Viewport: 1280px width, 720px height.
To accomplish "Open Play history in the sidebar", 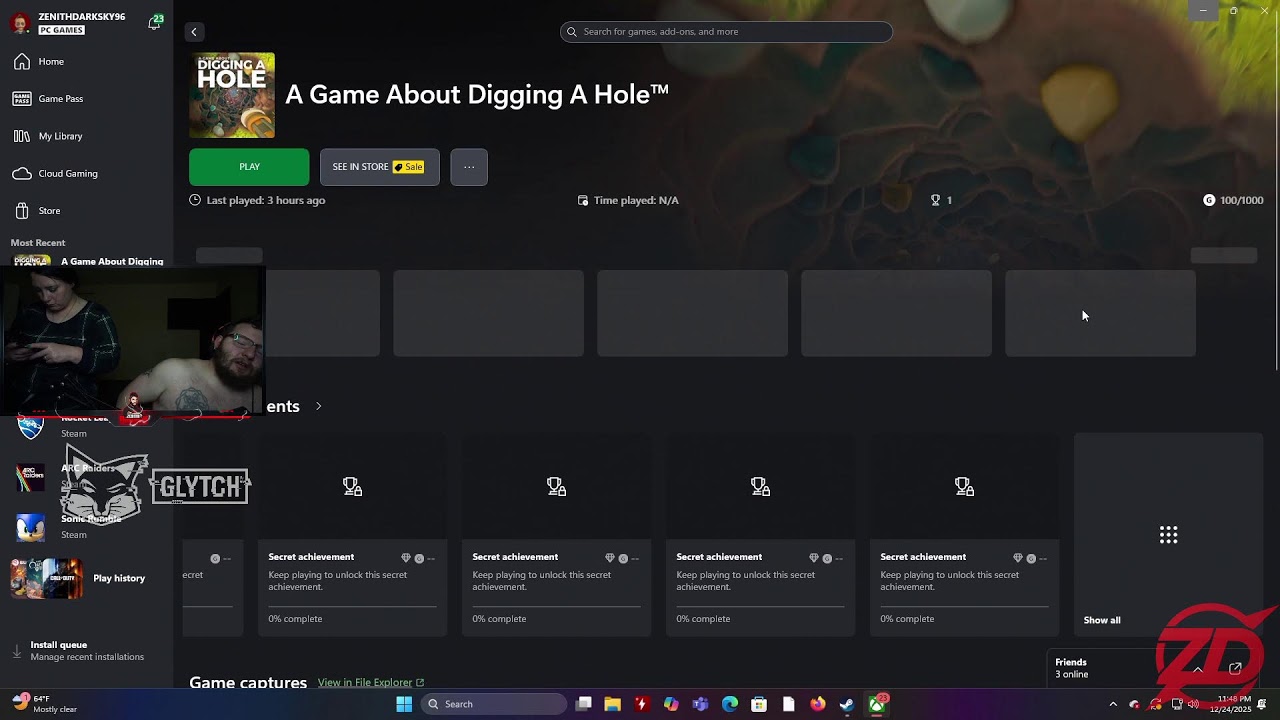I will point(86,578).
